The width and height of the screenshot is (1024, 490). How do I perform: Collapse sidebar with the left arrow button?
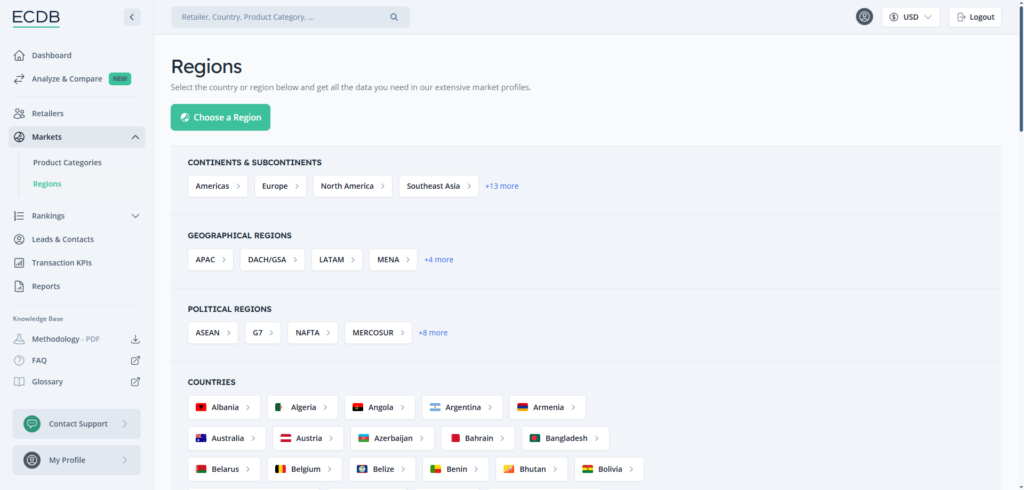point(132,17)
